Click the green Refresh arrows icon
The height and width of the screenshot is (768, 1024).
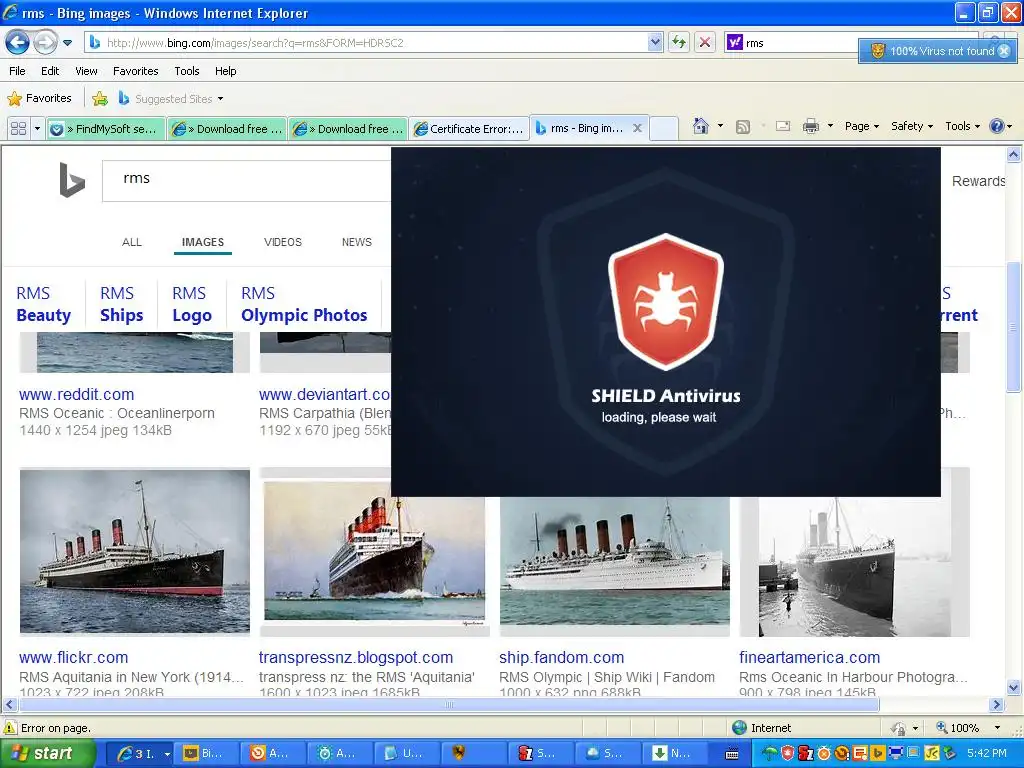(x=679, y=42)
